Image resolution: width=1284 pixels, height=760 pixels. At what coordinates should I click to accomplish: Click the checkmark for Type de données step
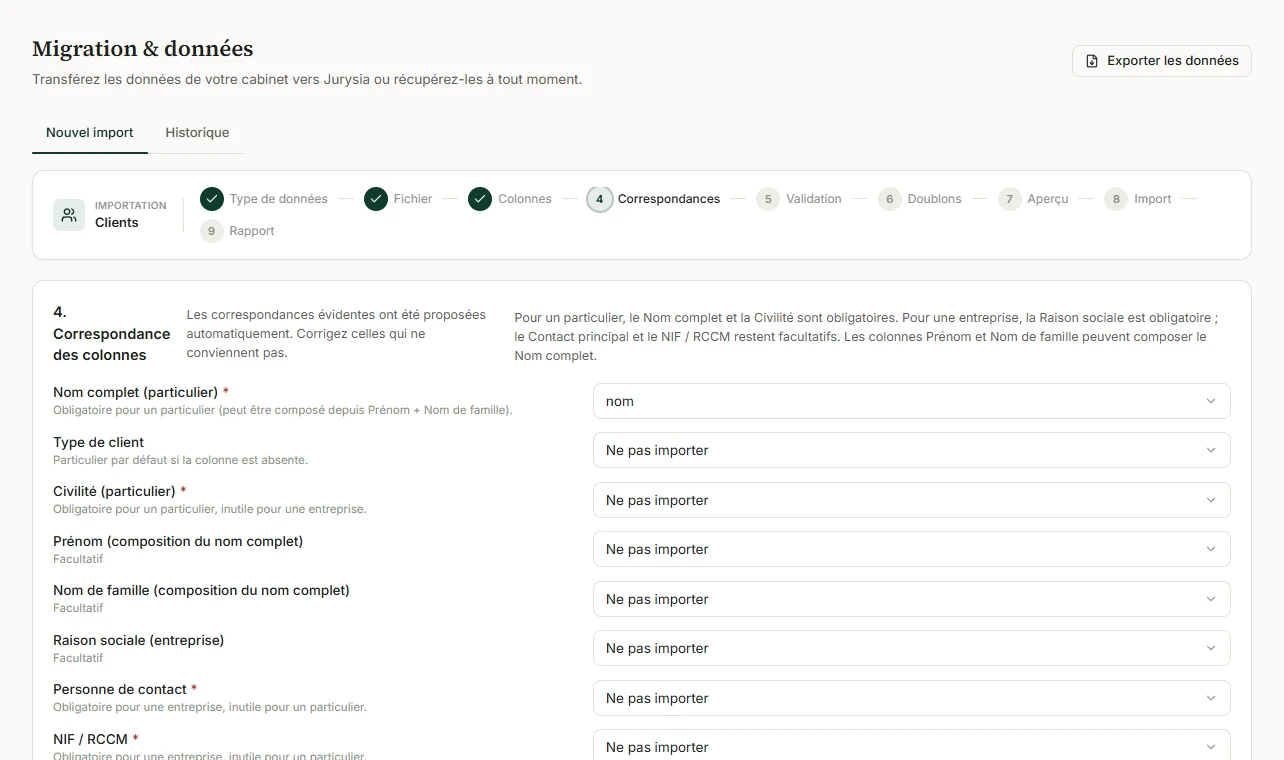[211, 199]
